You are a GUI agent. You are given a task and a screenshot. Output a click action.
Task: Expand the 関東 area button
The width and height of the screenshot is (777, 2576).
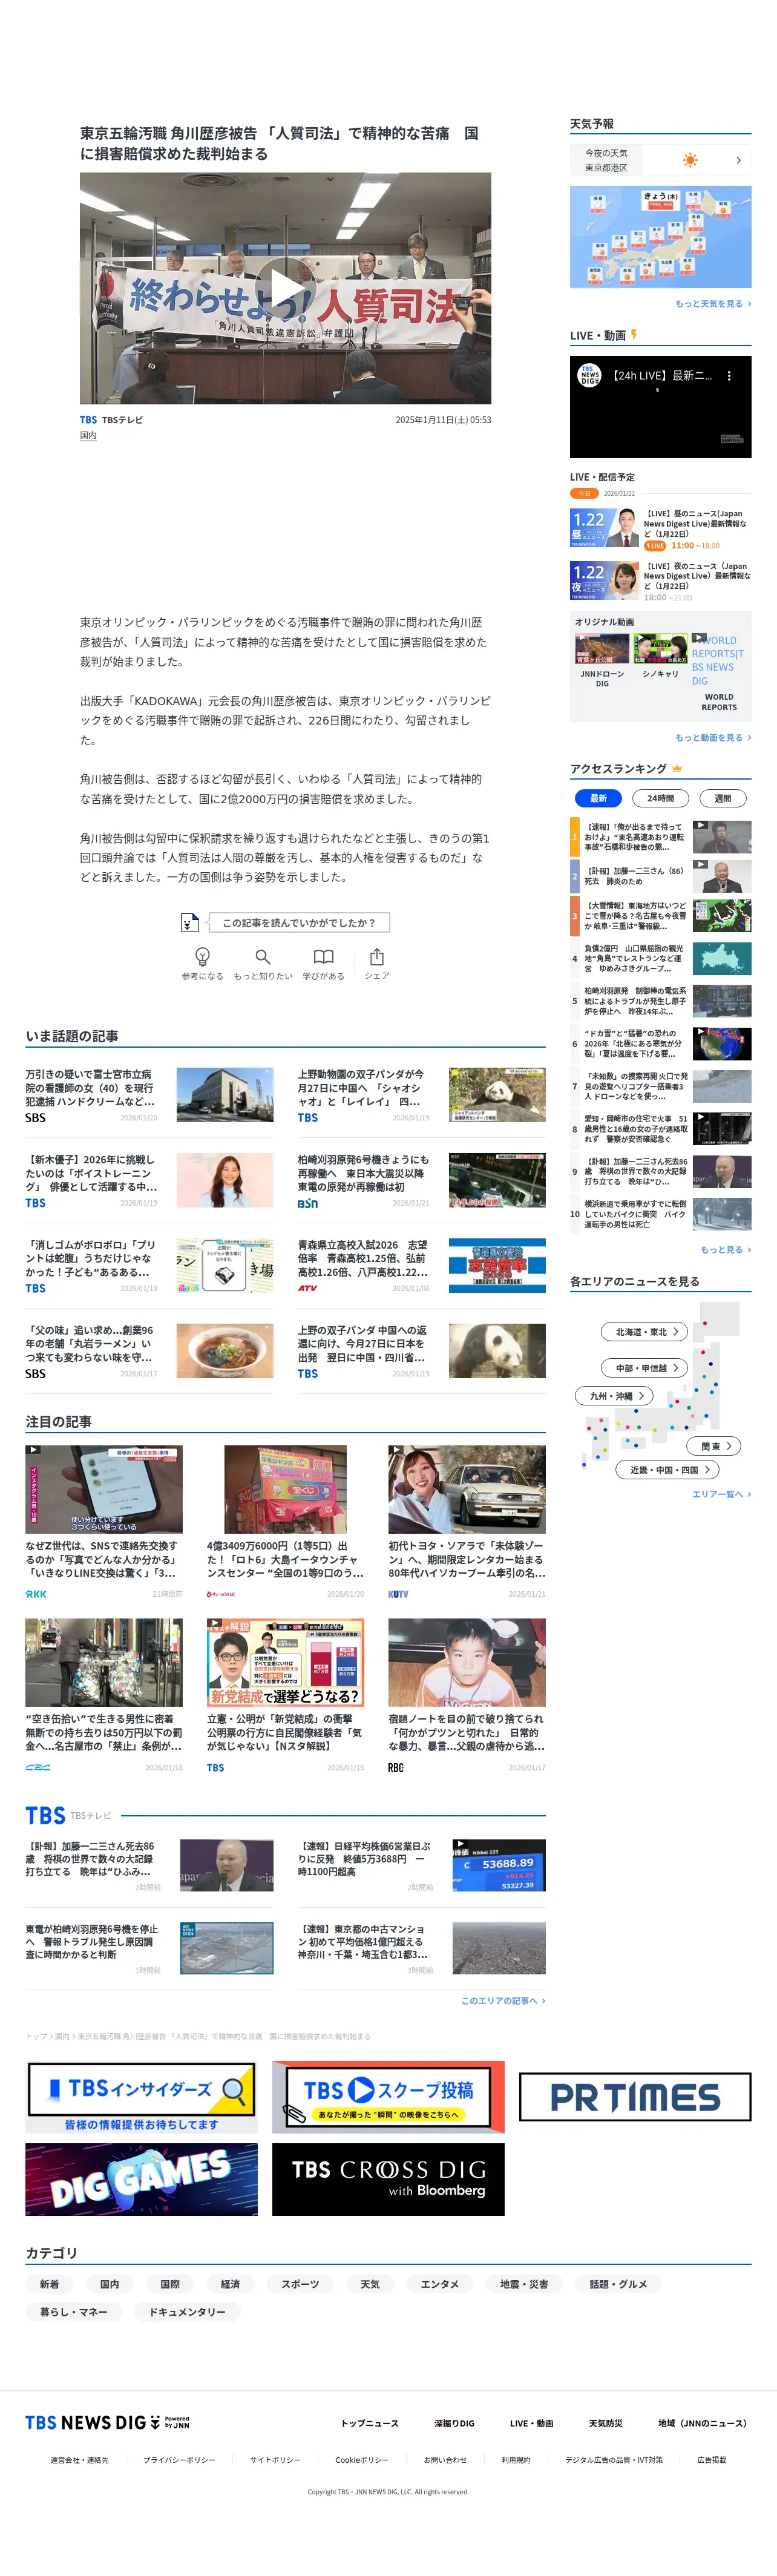point(715,1446)
